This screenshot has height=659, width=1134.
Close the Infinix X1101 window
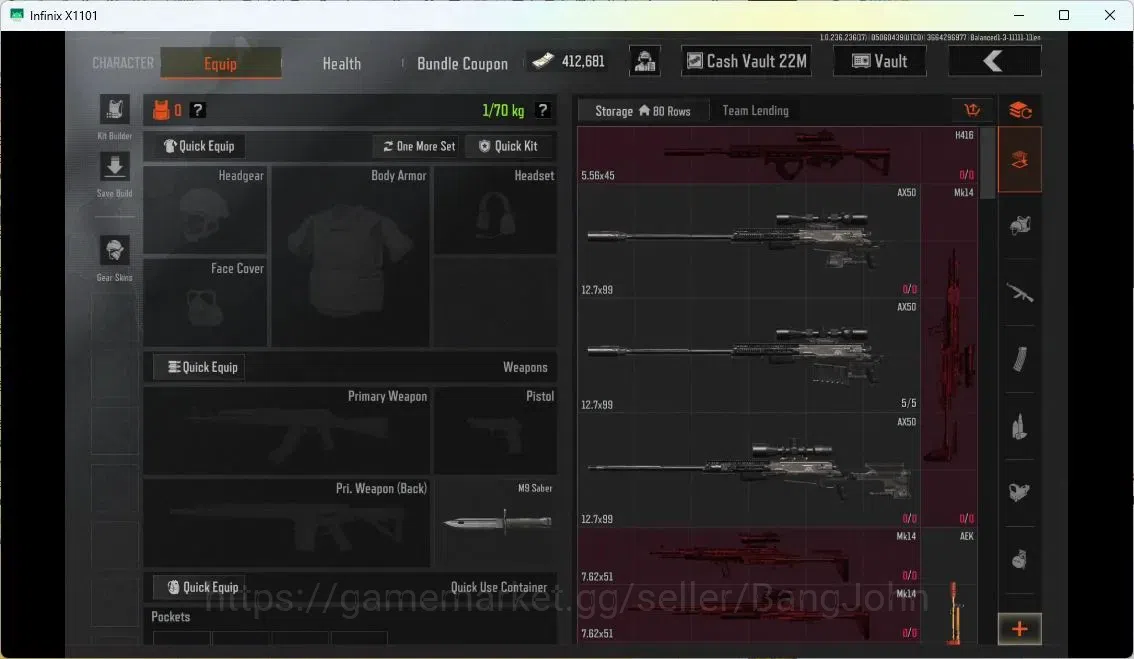pyautogui.click(x=1110, y=15)
